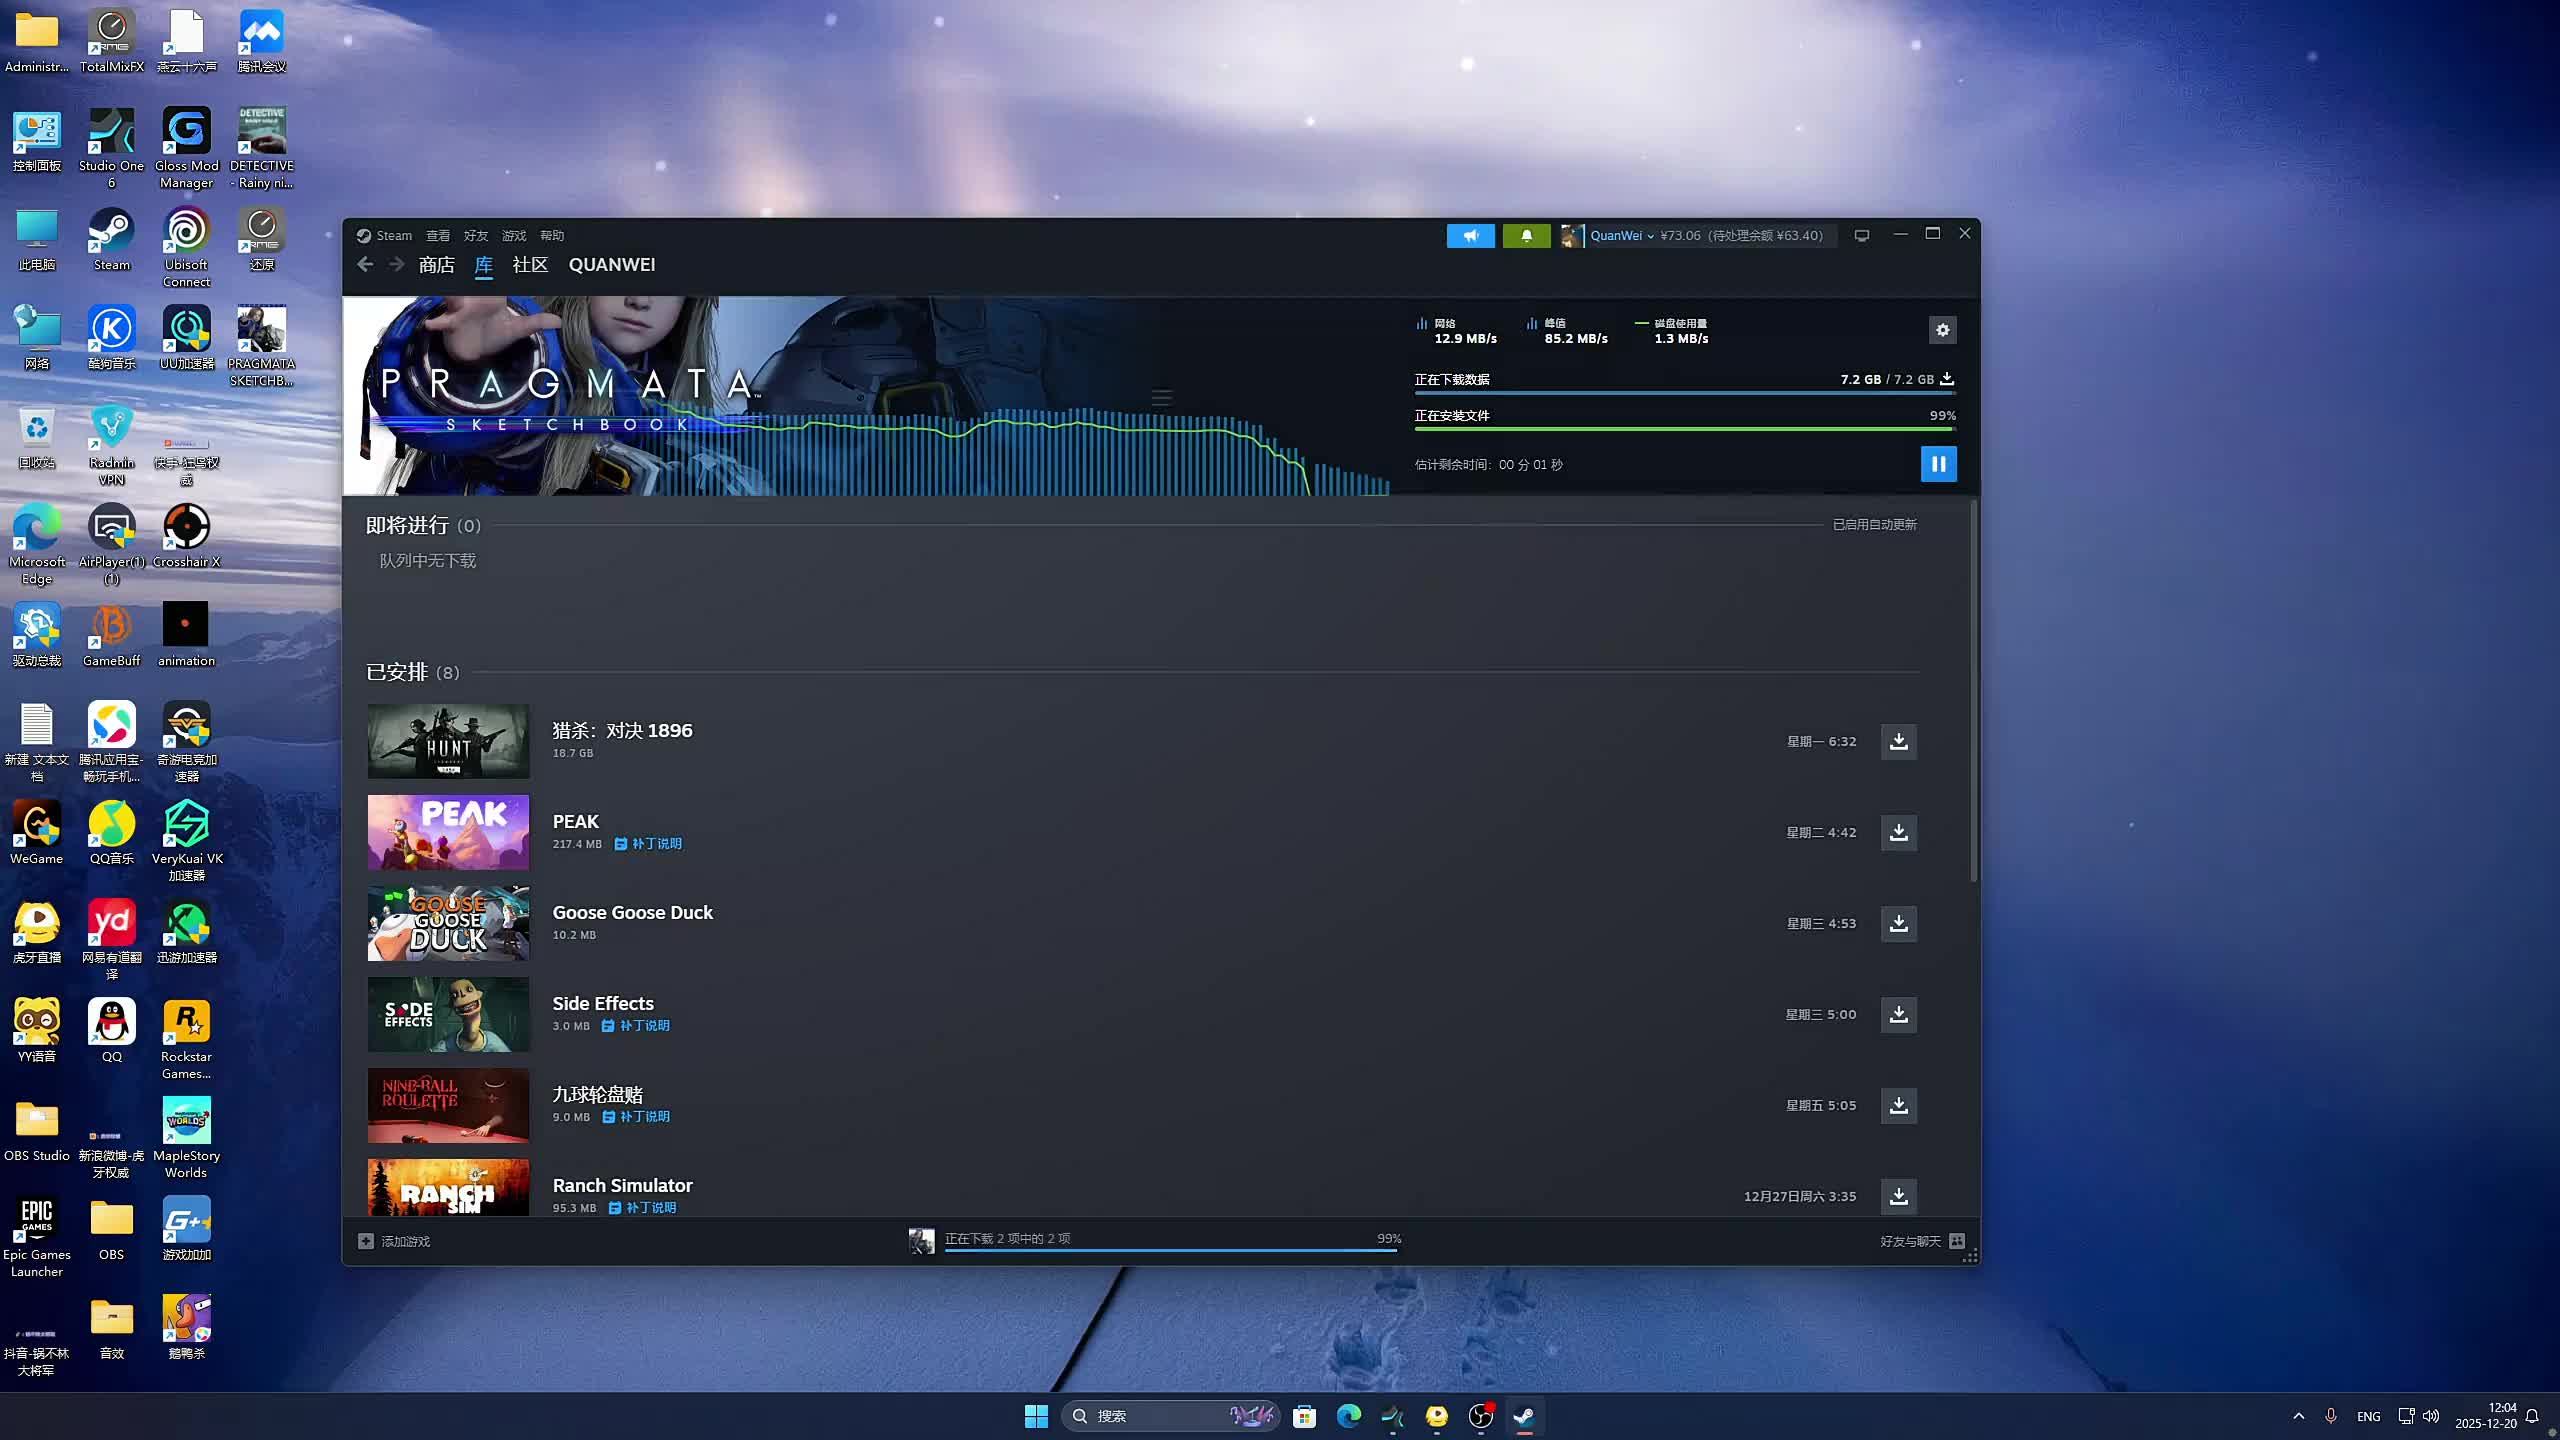Download the Goose Goose Duck update now

[1898, 923]
